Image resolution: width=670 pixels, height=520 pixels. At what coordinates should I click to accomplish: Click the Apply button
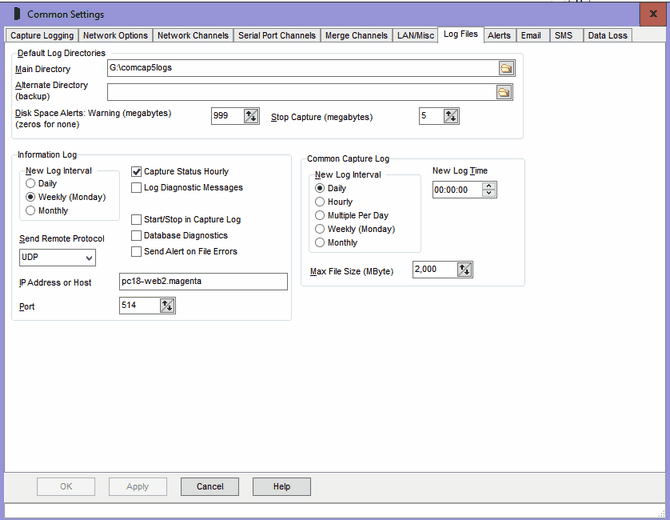[138, 487]
